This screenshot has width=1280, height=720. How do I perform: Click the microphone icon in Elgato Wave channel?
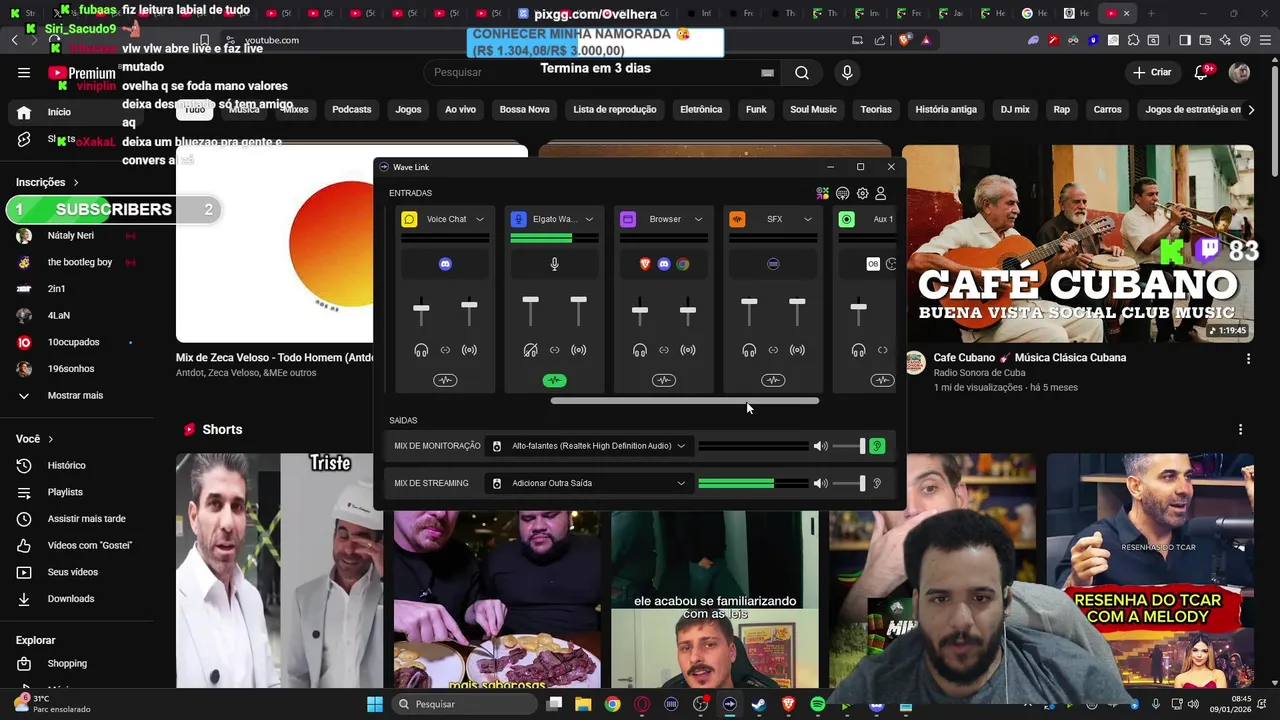[x=555, y=264]
